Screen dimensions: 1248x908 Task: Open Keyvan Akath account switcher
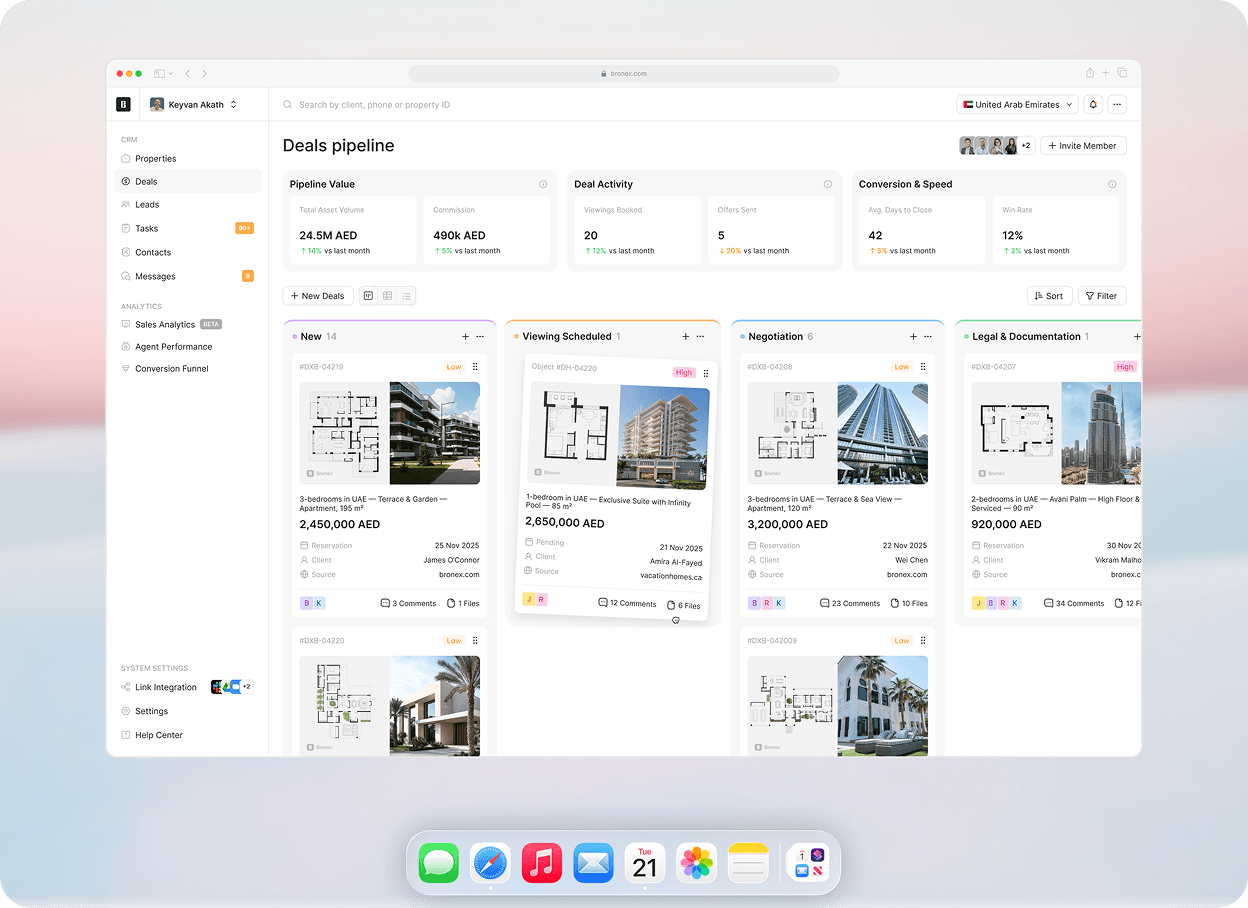194,104
